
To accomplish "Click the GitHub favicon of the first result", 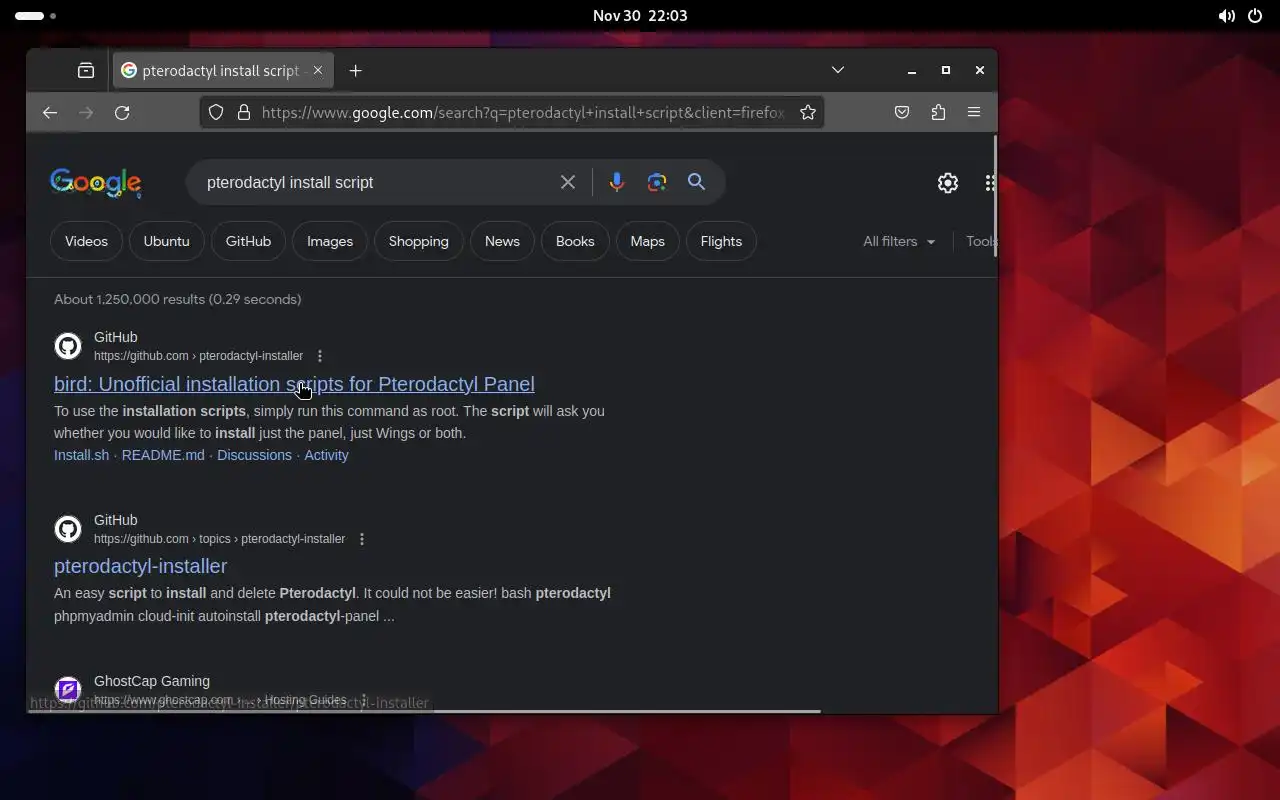I will [x=68, y=346].
